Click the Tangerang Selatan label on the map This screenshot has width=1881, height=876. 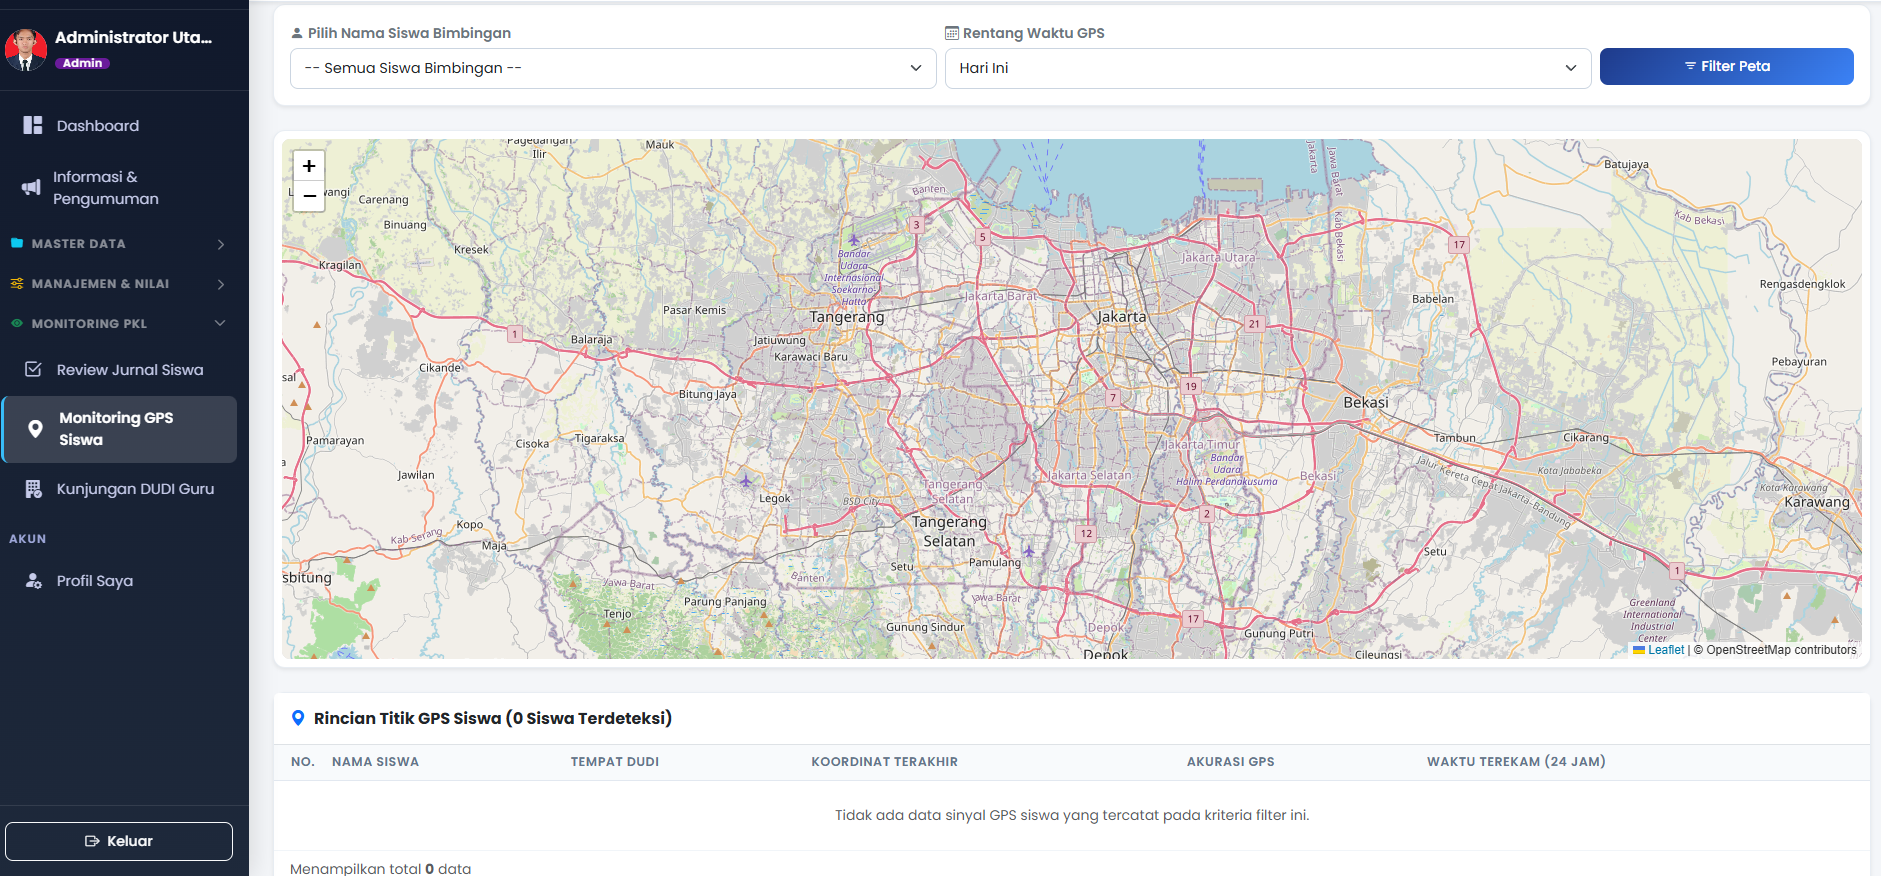click(949, 531)
